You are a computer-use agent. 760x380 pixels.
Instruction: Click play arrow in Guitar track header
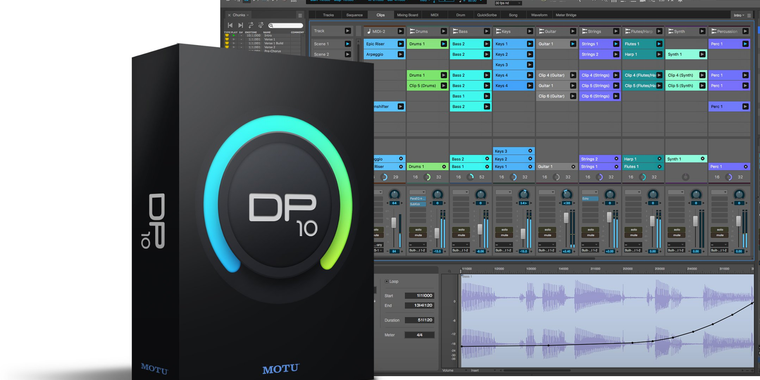tap(573, 31)
